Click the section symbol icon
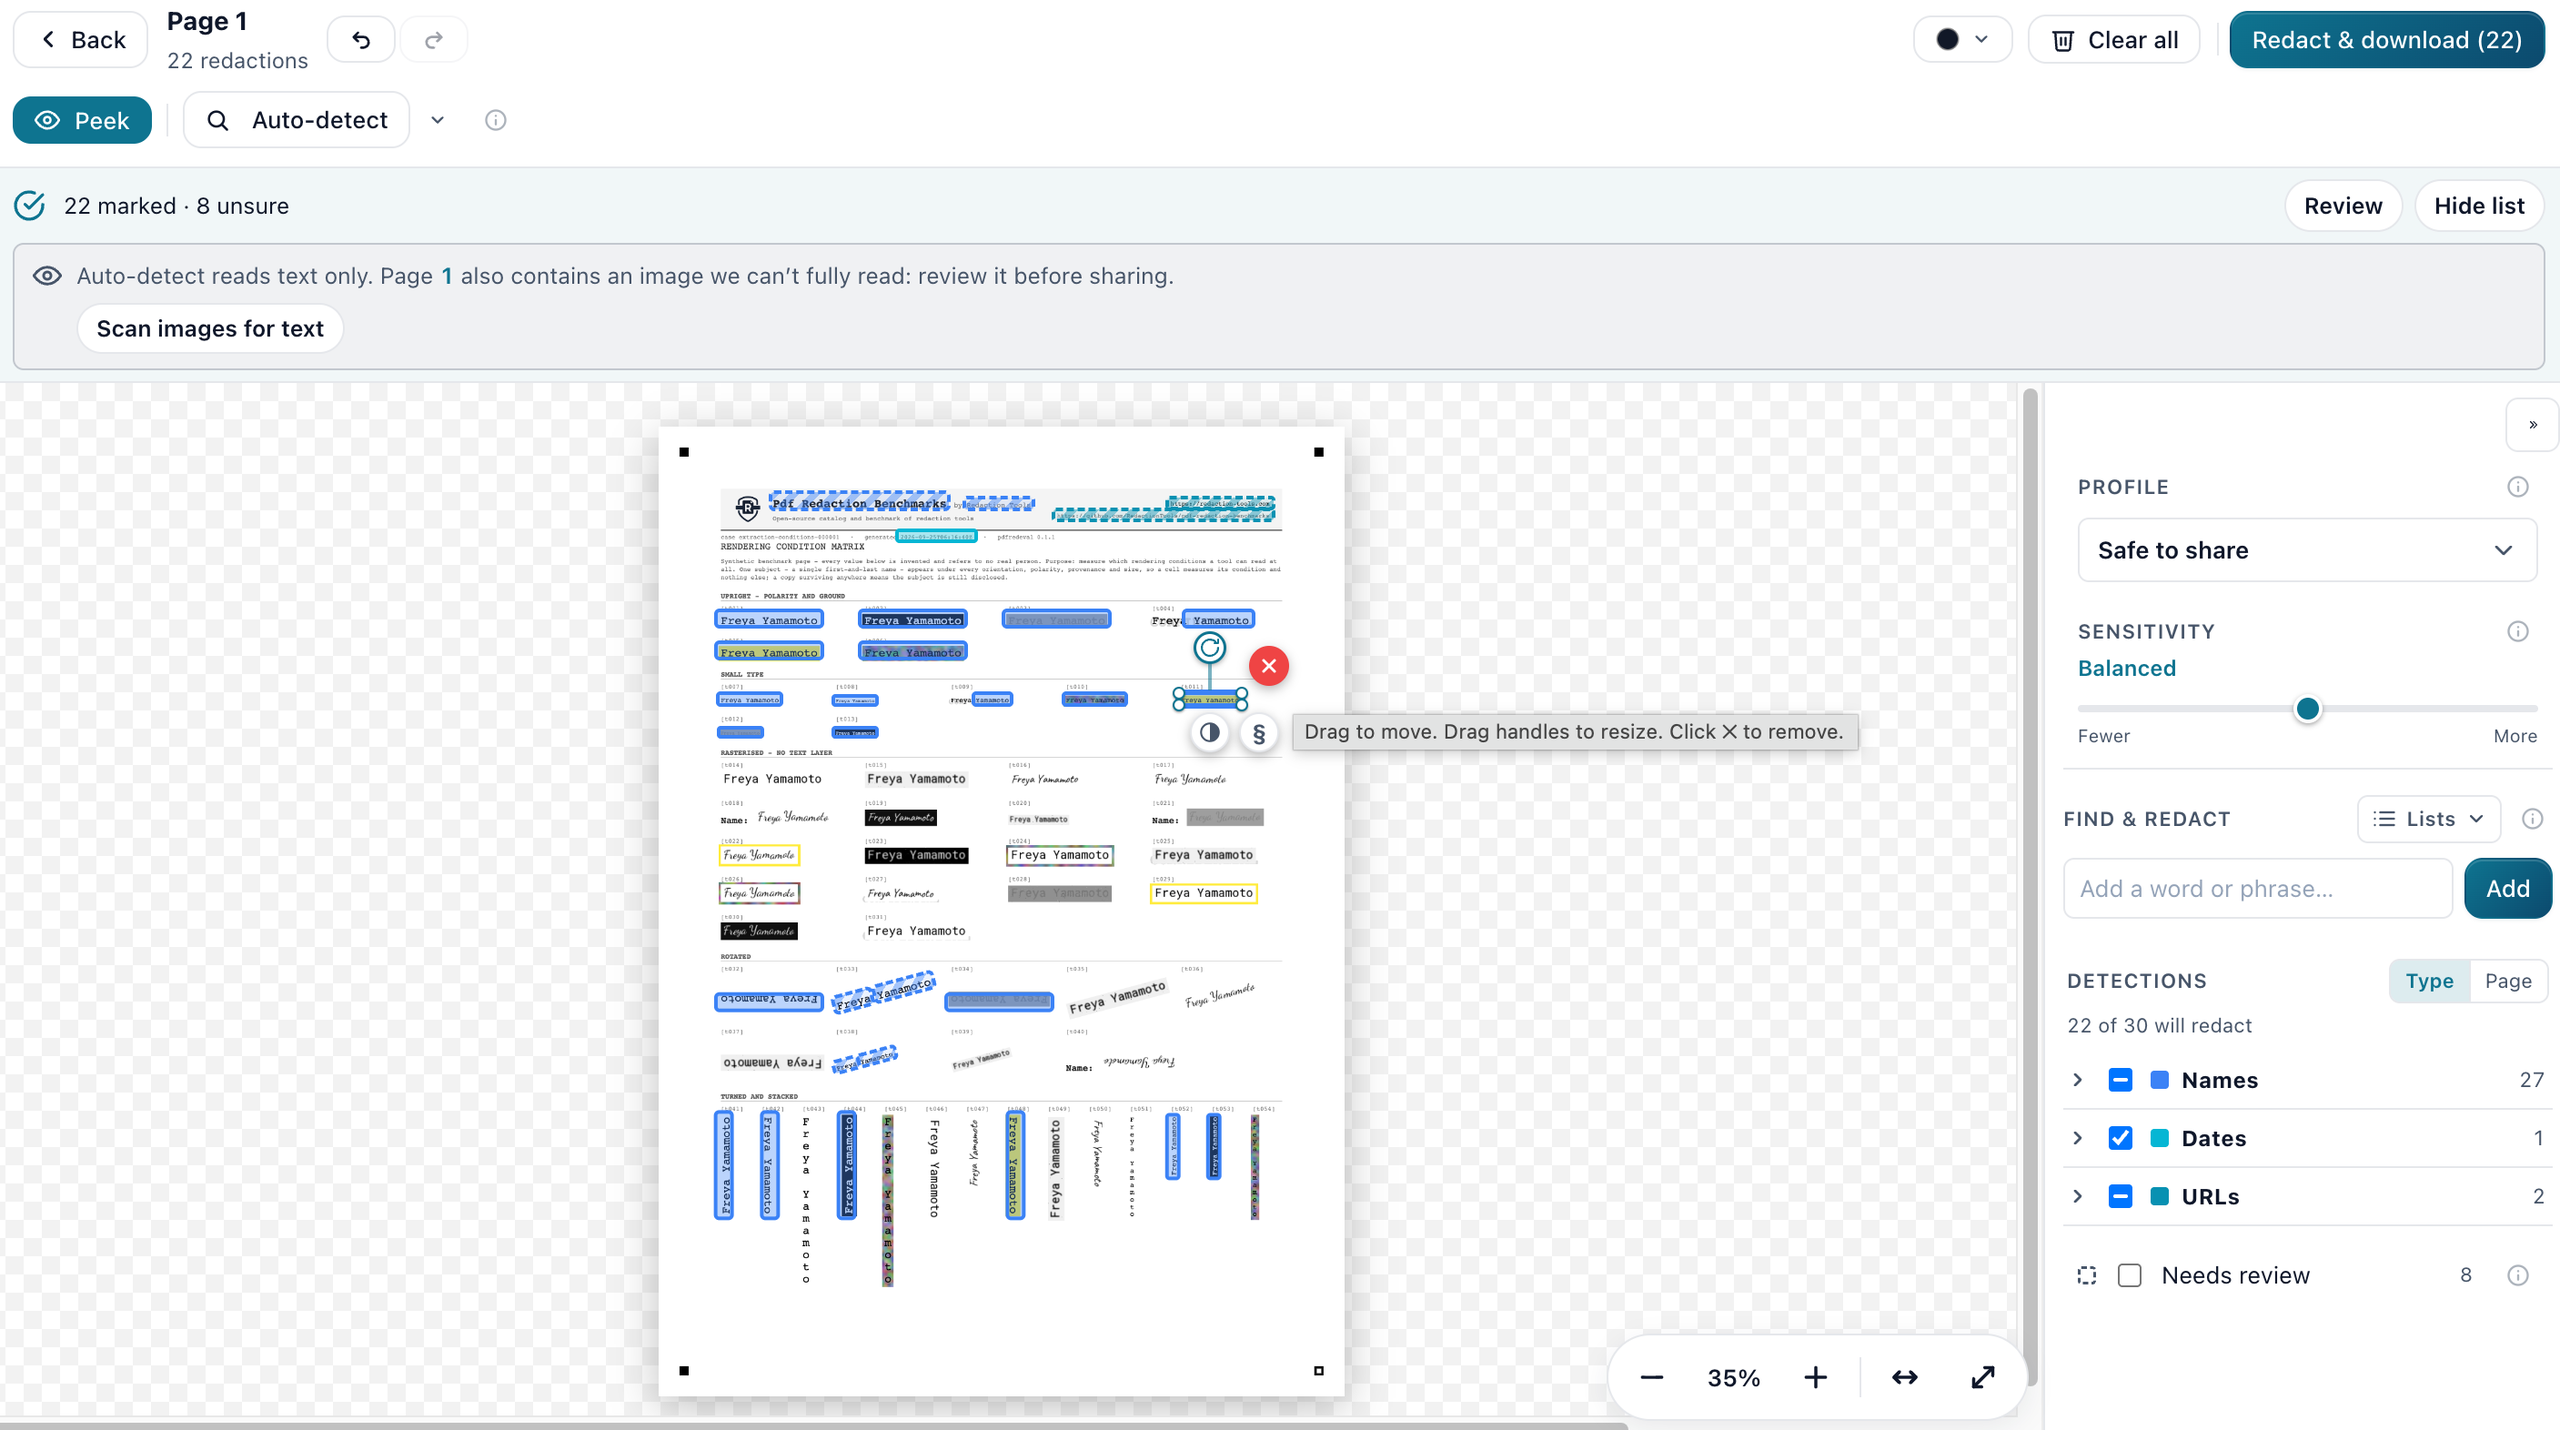 coord(1259,733)
